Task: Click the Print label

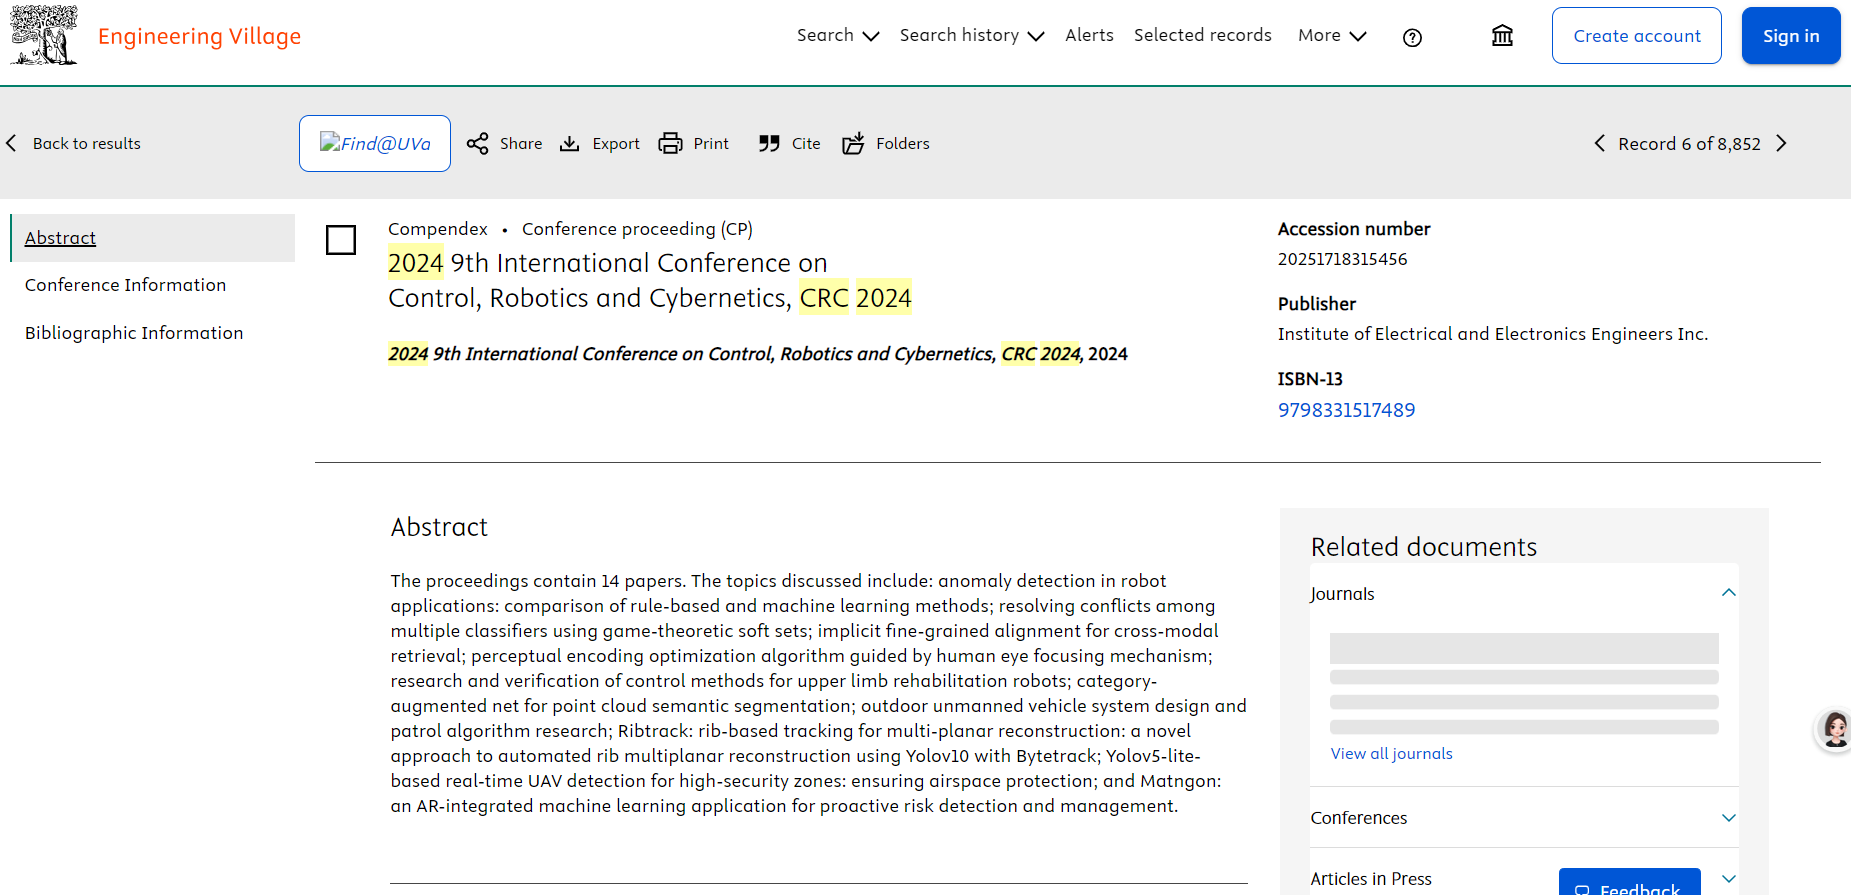Action: (711, 144)
